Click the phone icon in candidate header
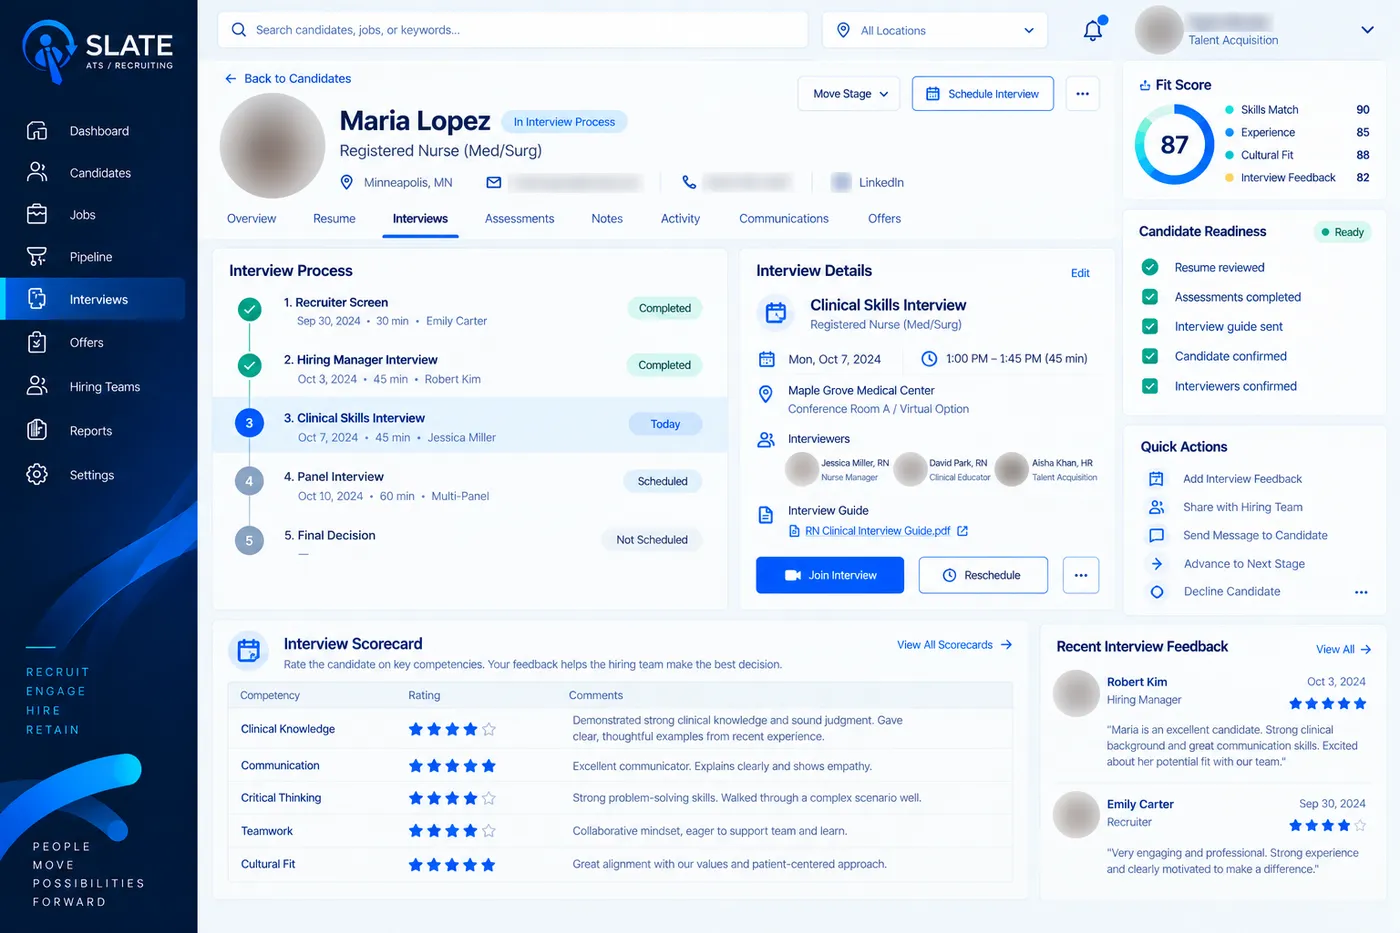The image size is (1400, 933). click(x=689, y=182)
